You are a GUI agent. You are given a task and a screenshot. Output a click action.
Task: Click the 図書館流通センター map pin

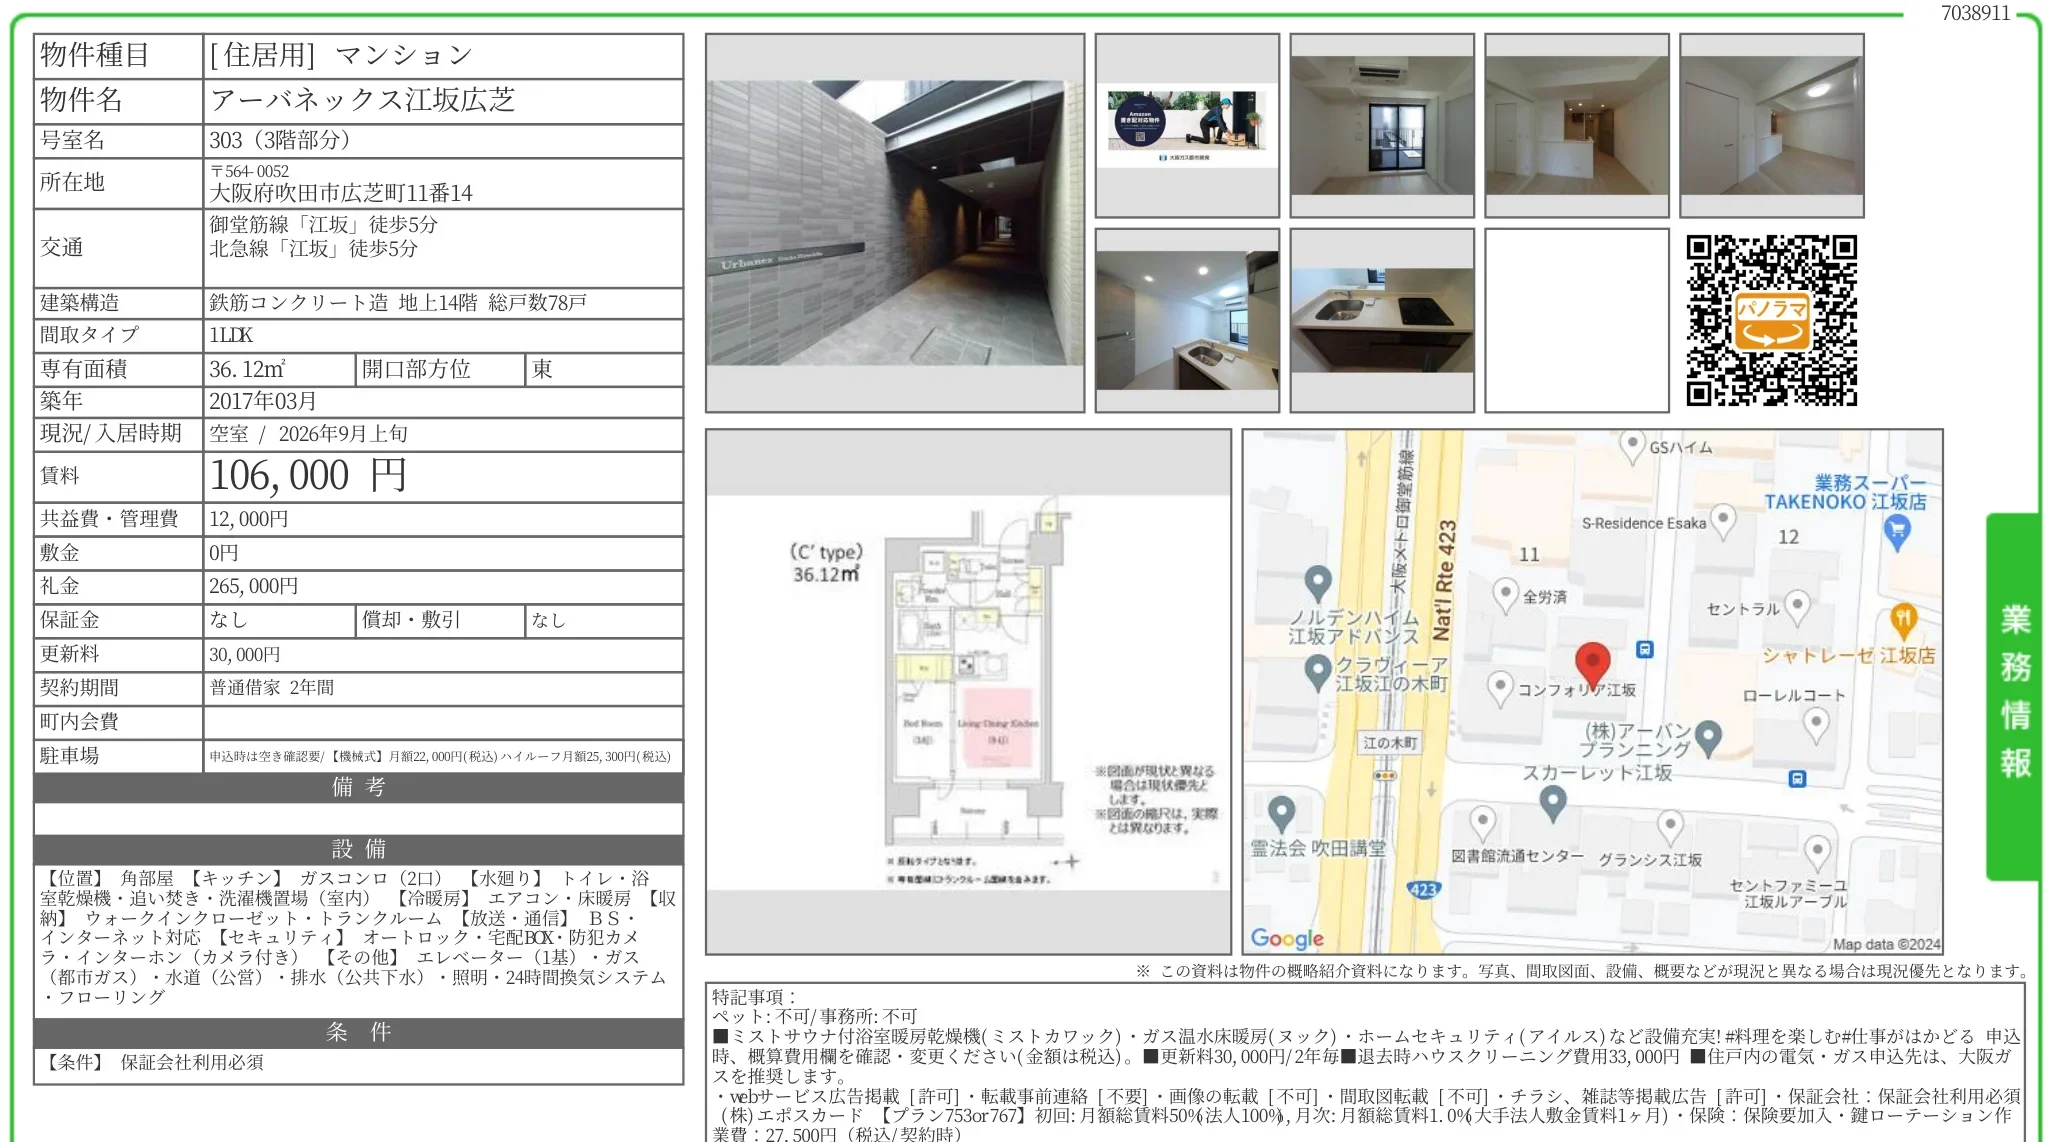click(x=1483, y=823)
